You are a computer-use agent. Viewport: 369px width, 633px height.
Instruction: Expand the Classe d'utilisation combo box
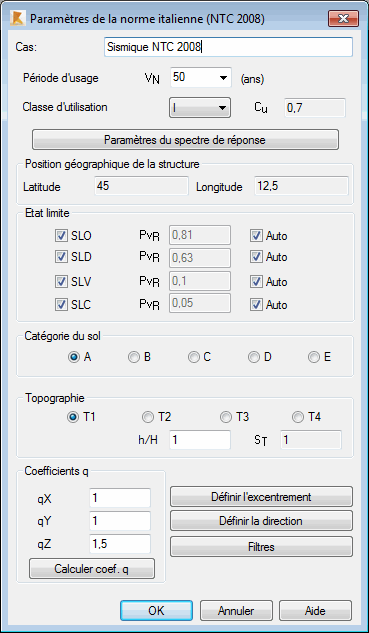pos(200,108)
